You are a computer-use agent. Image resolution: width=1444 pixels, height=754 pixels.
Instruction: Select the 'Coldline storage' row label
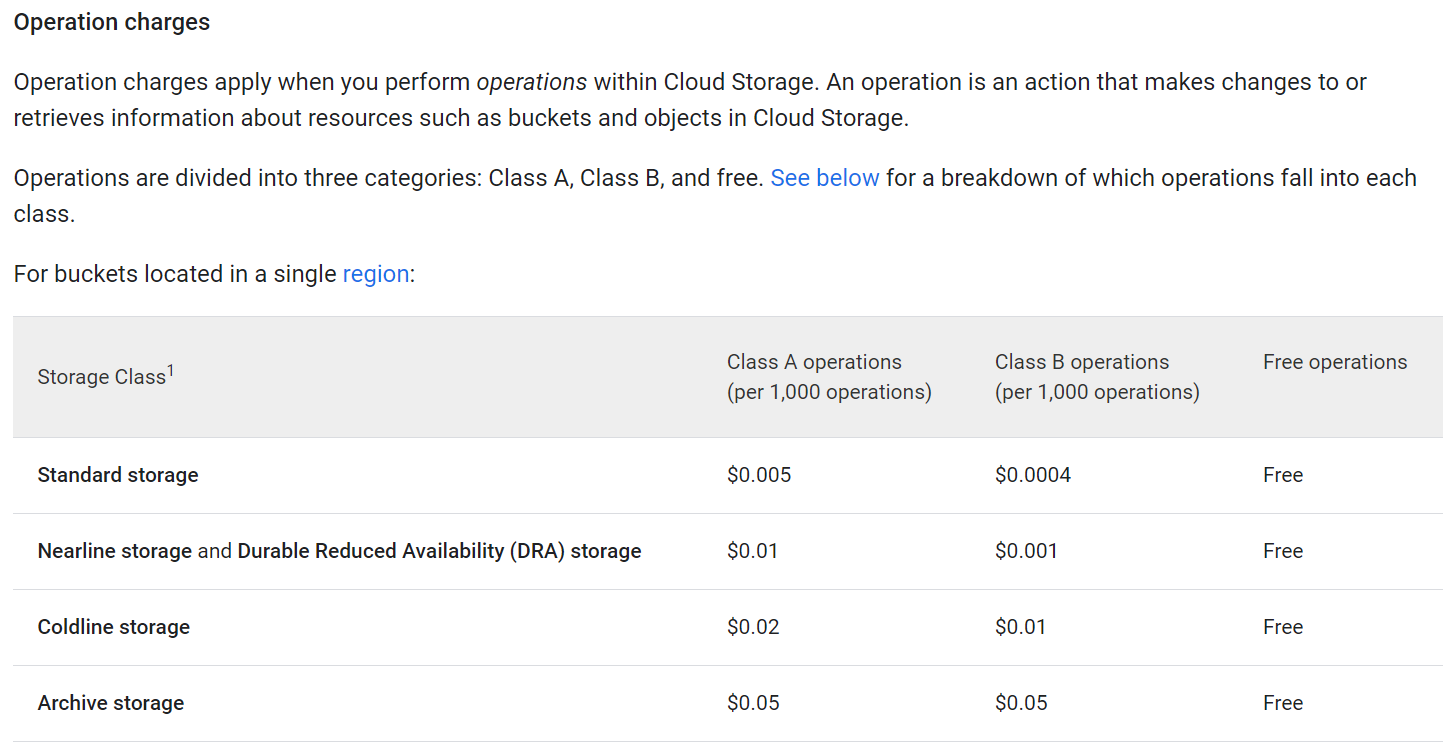point(114,627)
